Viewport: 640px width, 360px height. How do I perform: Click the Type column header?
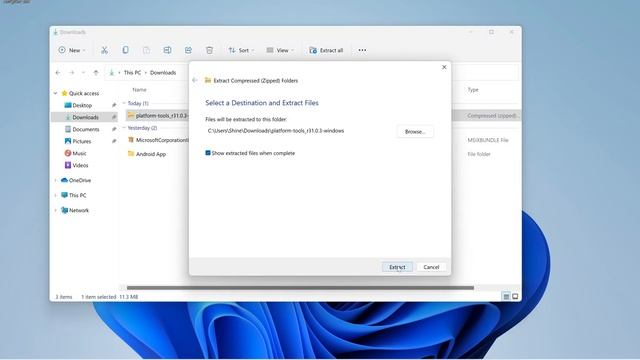(x=473, y=89)
